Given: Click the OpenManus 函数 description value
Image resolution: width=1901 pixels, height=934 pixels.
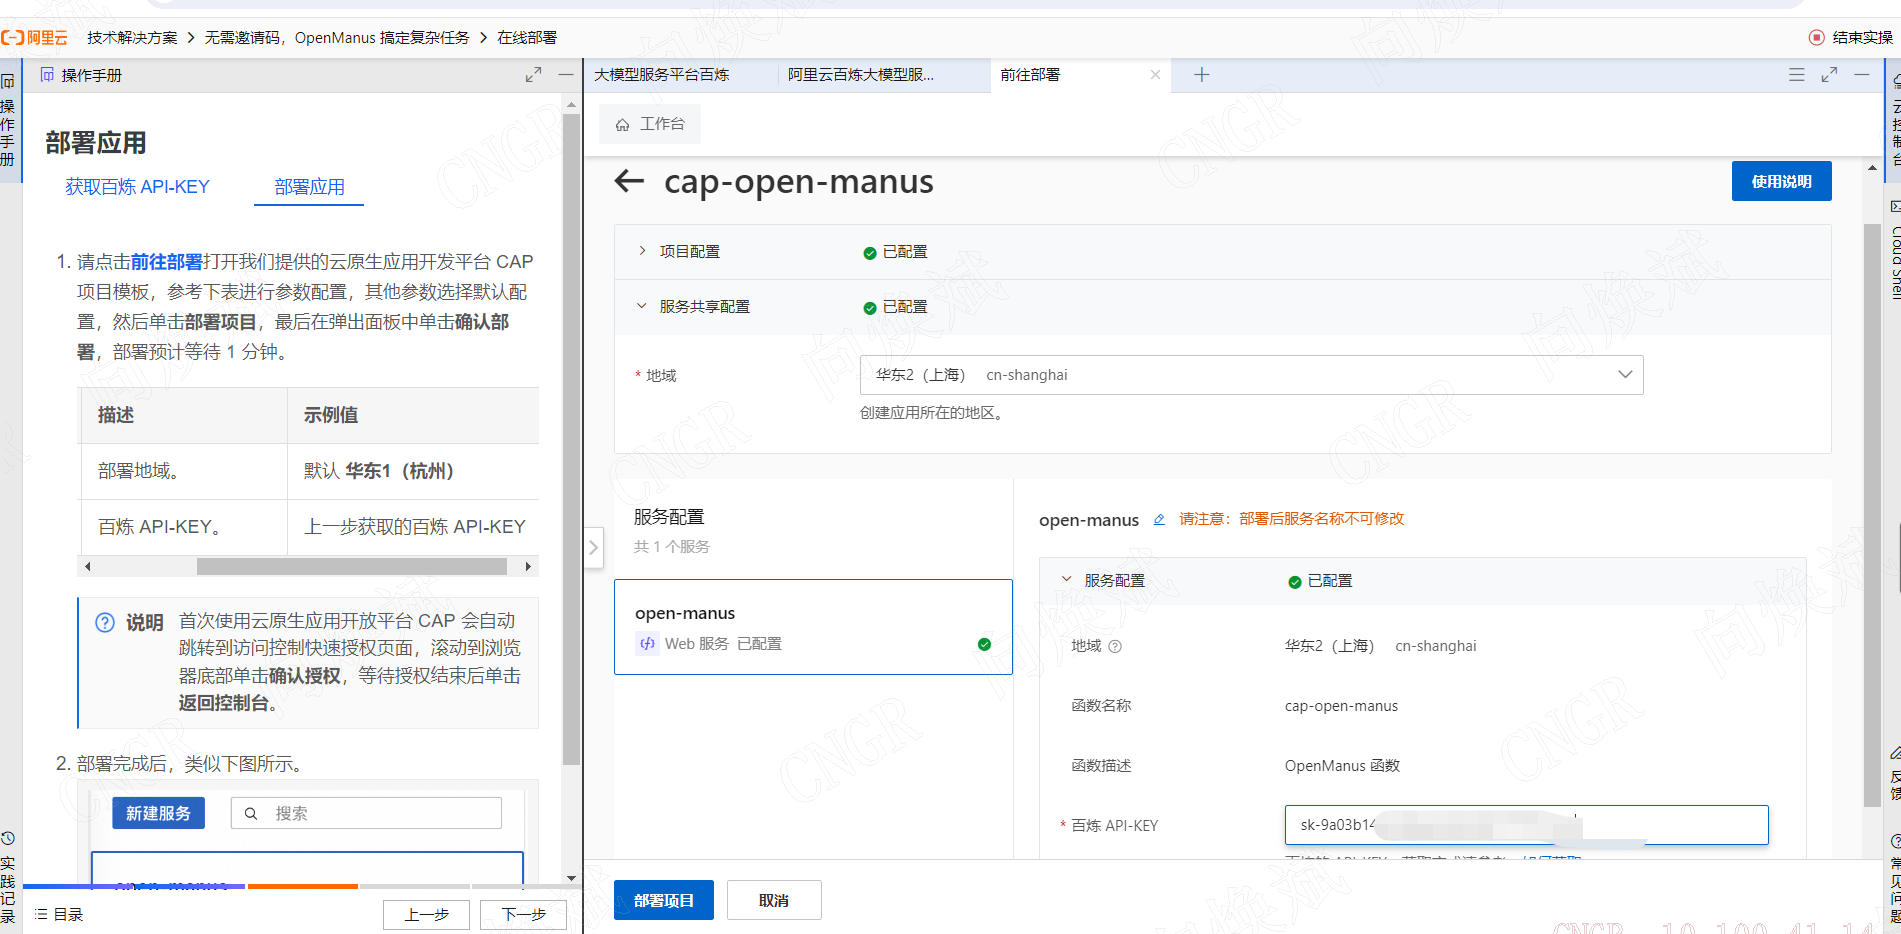Looking at the screenshot, I should click(1342, 766).
